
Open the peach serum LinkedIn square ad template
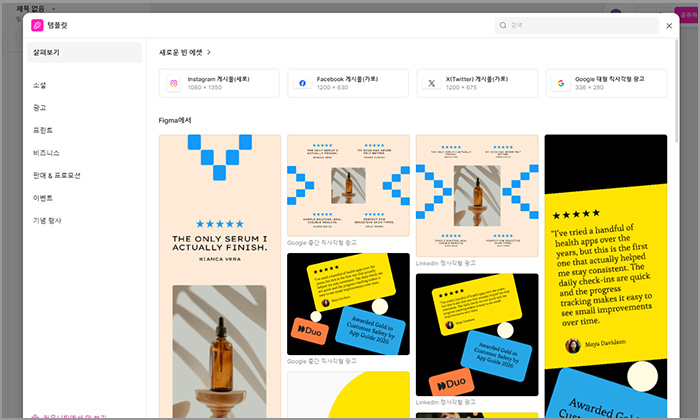477,195
